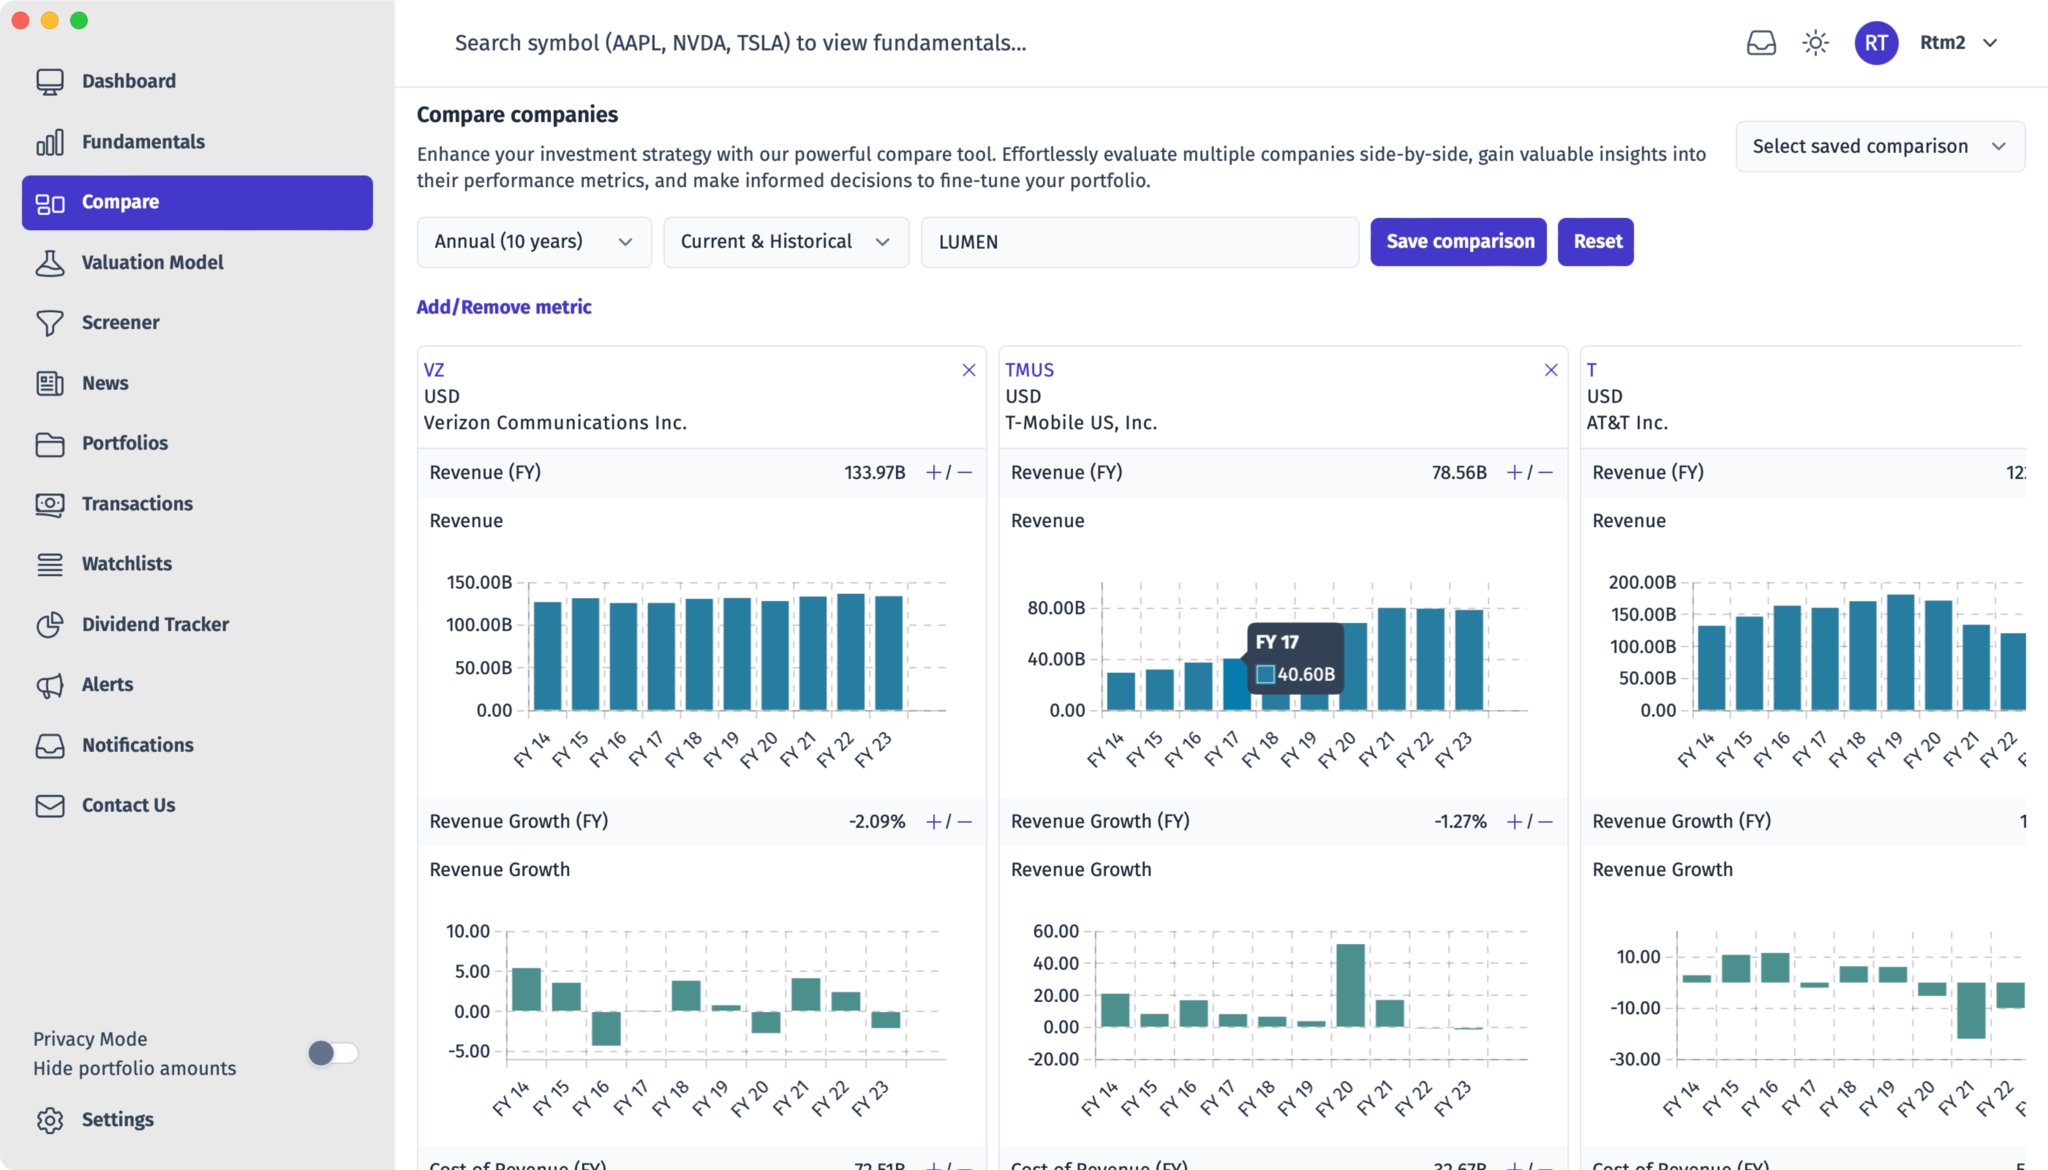Toggle Privacy Mode switch

click(333, 1053)
